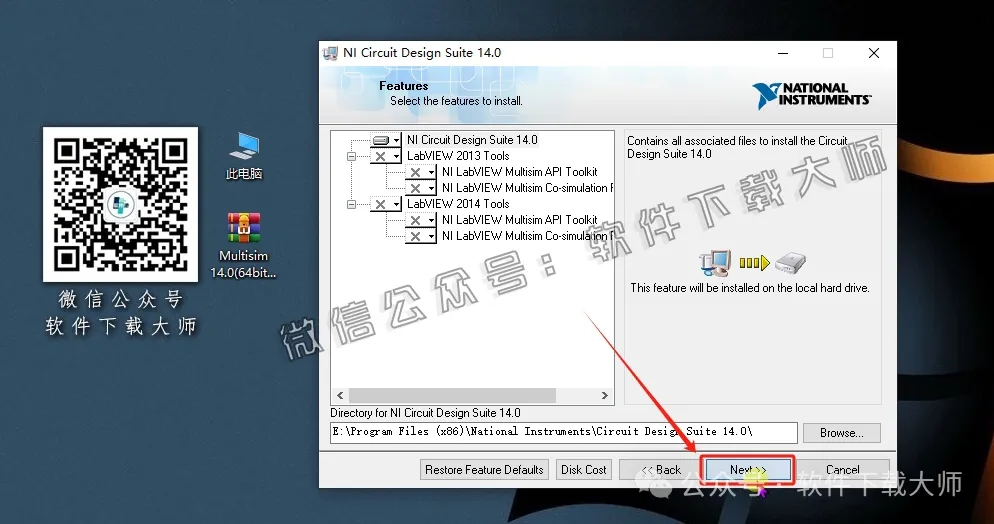Image resolution: width=994 pixels, height=524 pixels.
Task: Open API Toolkit dropdown under LabVIEW 2014
Action: click(421, 220)
